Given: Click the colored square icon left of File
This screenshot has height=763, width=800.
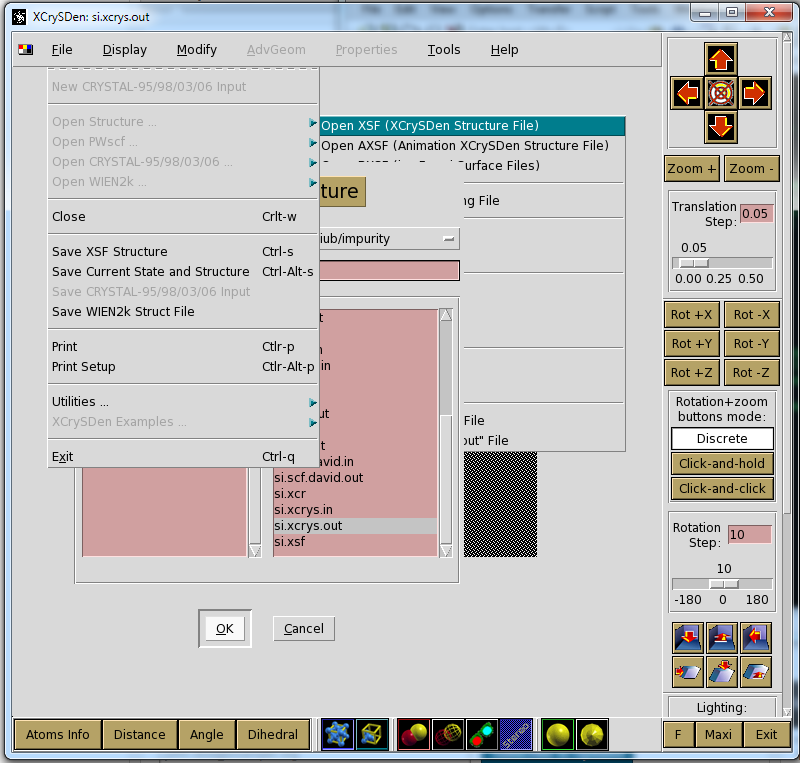Looking at the screenshot, I should pyautogui.click(x=26, y=50).
